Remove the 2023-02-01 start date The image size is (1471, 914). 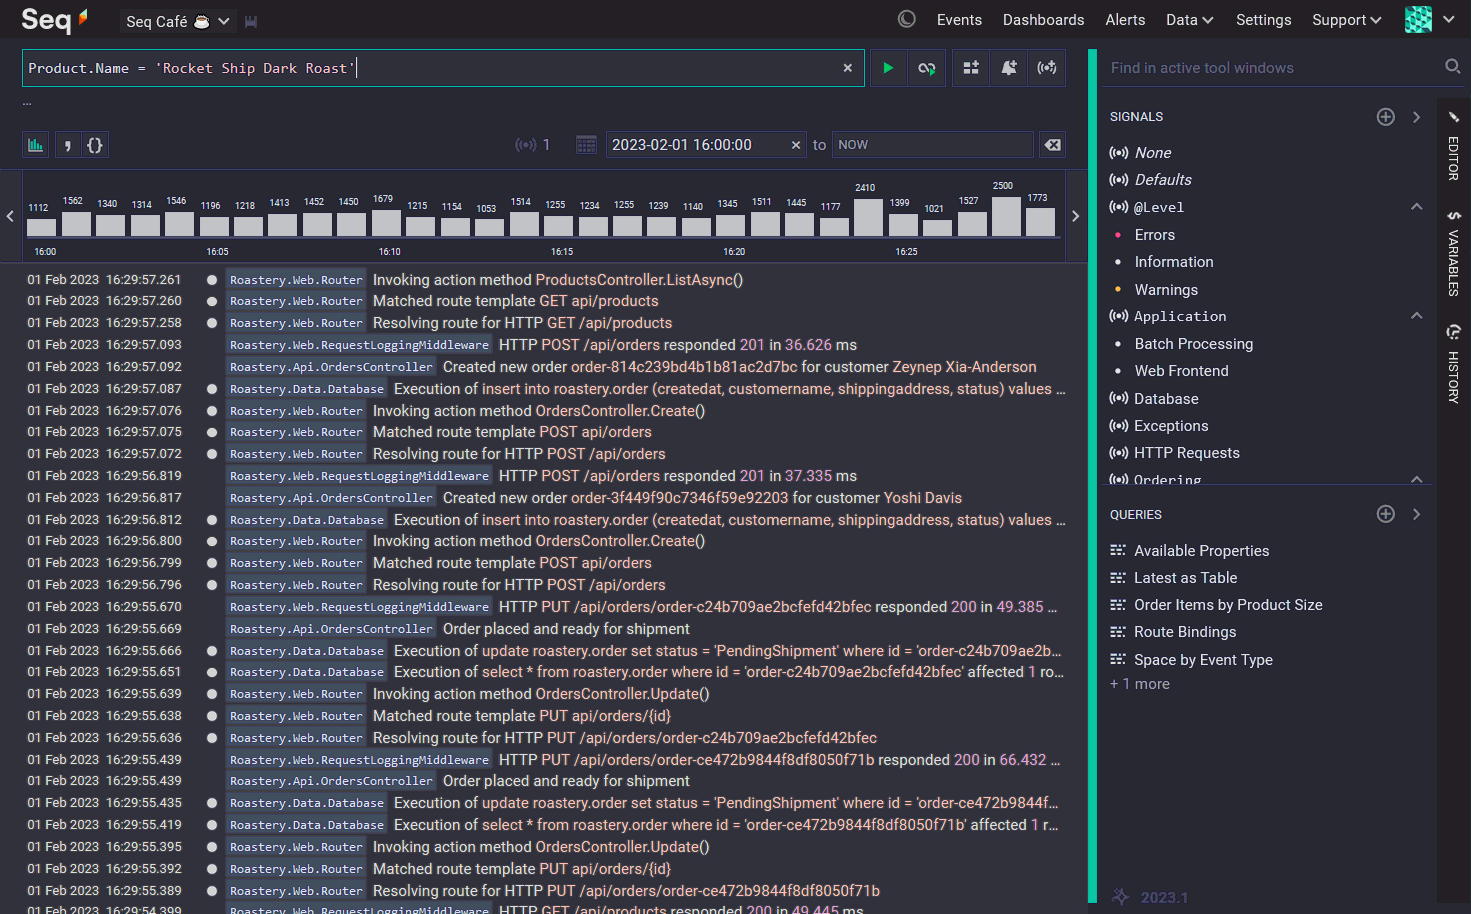pos(796,145)
